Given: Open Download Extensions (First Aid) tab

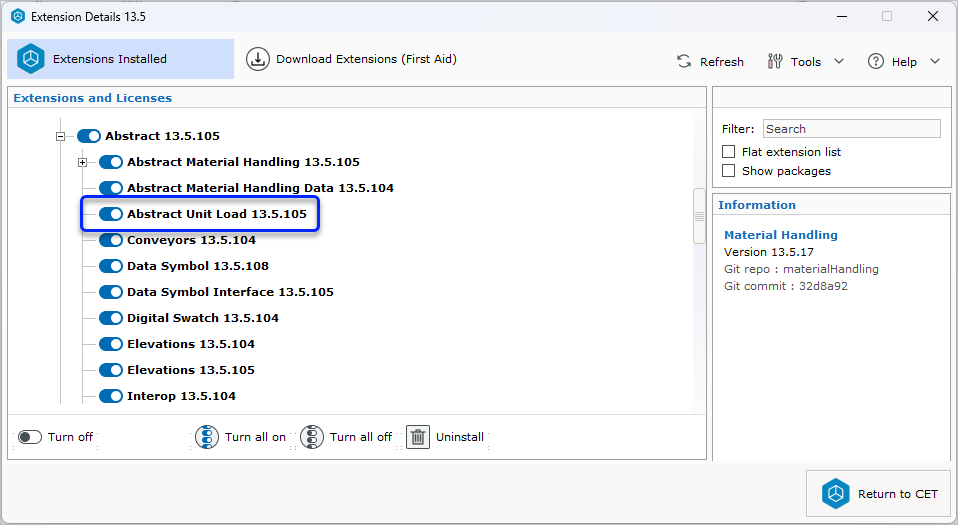Looking at the screenshot, I should pyautogui.click(x=351, y=59).
